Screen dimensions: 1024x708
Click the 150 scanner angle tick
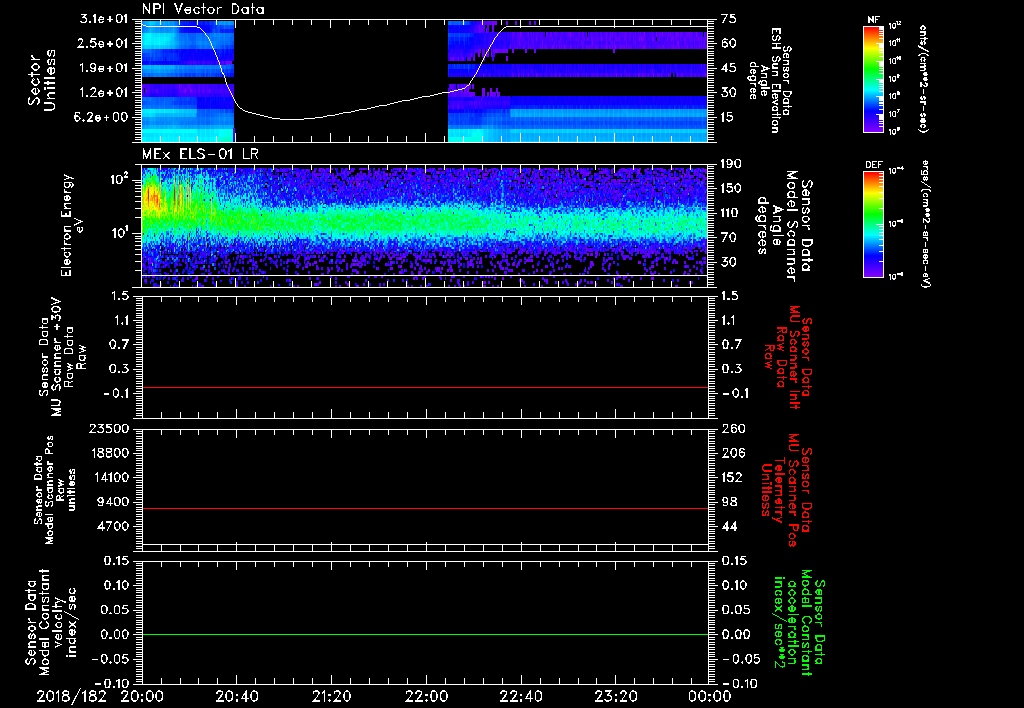[x=732, y=189]
